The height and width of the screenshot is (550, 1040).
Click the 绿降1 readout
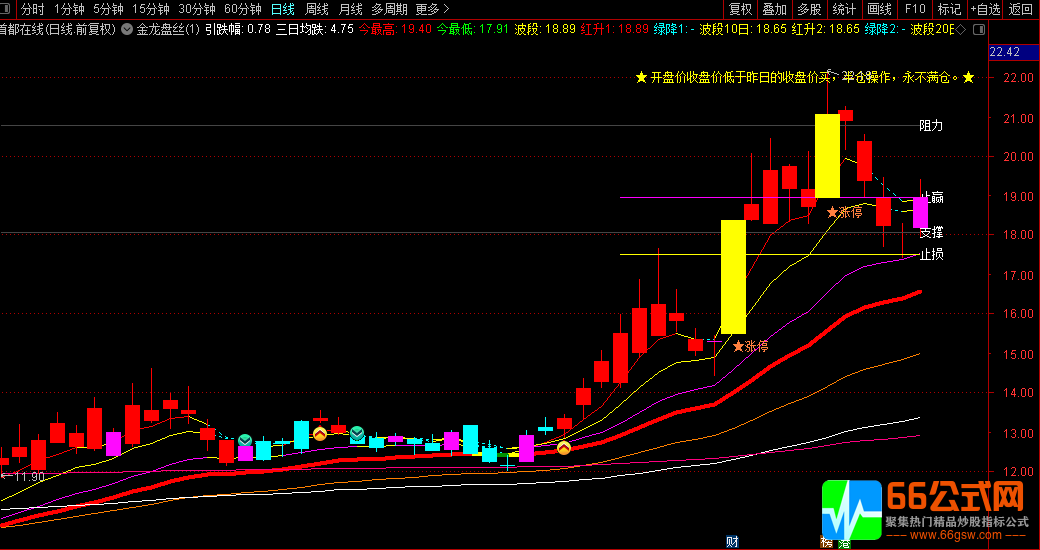[x=674, y=29]
